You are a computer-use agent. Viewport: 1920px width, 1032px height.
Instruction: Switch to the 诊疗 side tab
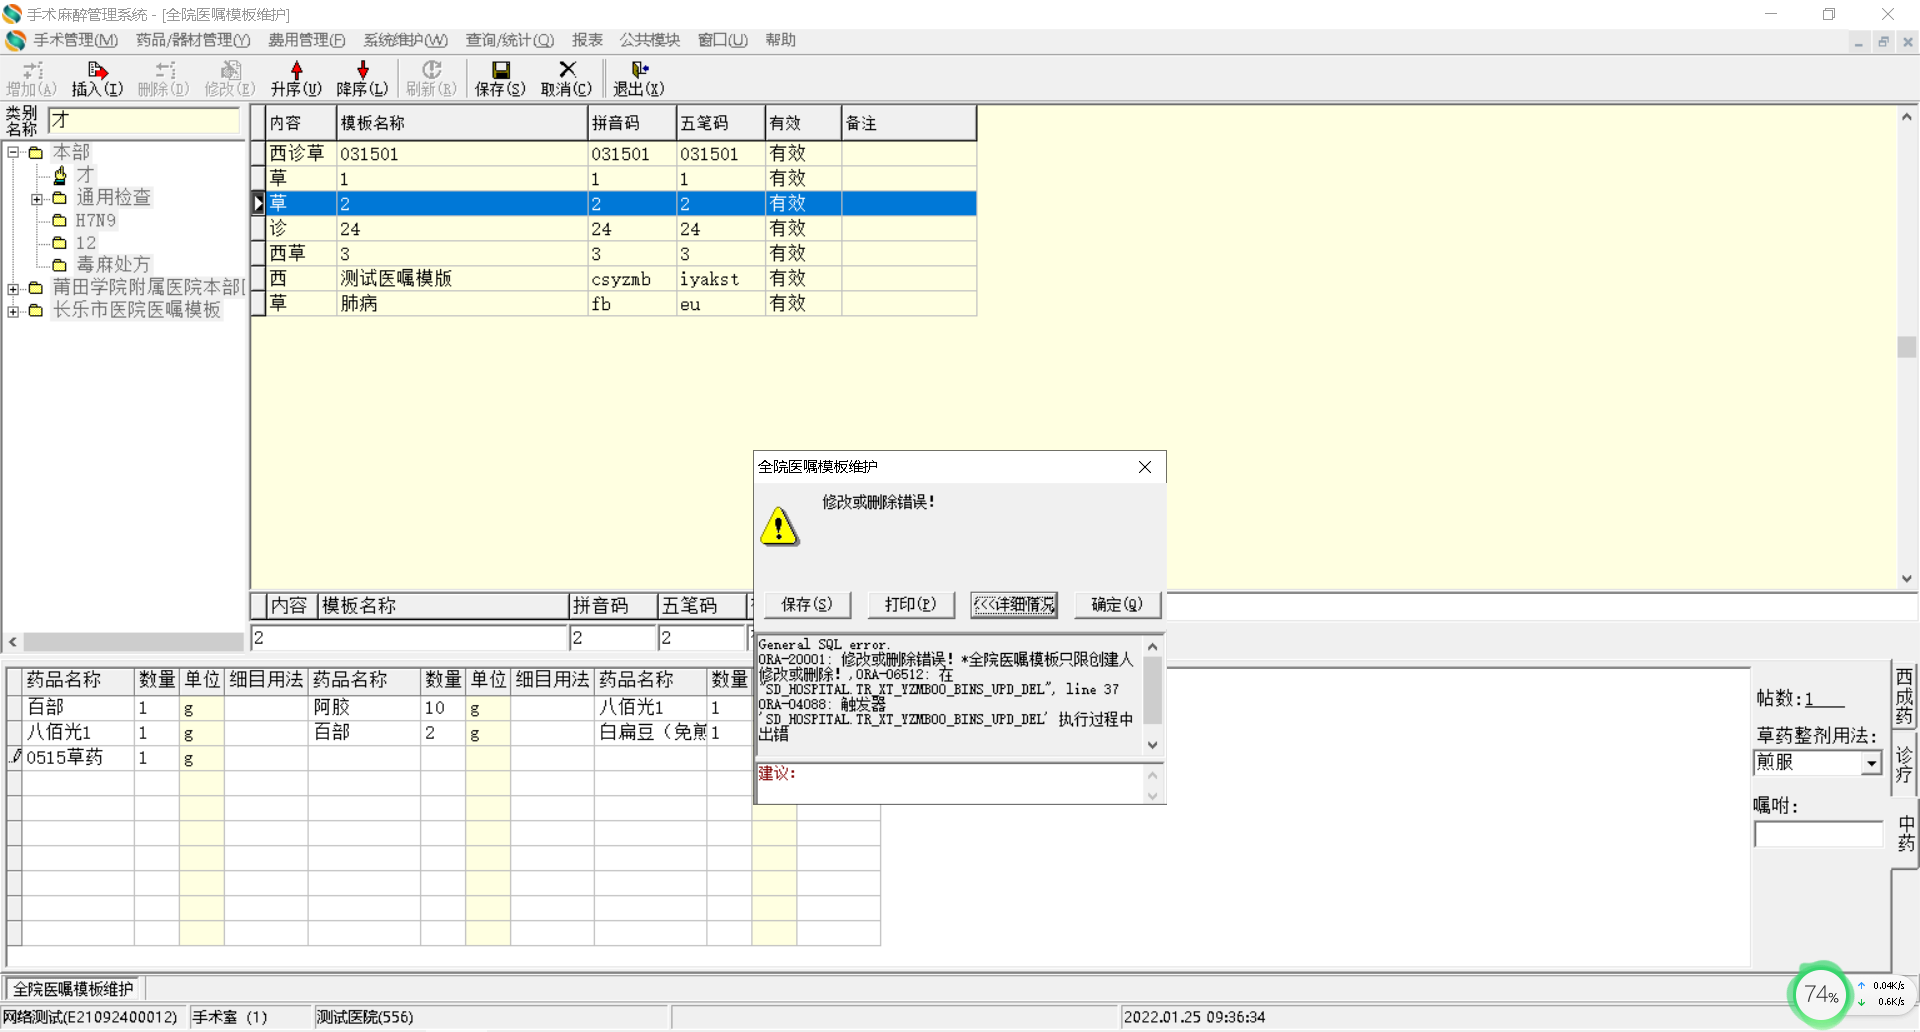(x=1904, y=765)
